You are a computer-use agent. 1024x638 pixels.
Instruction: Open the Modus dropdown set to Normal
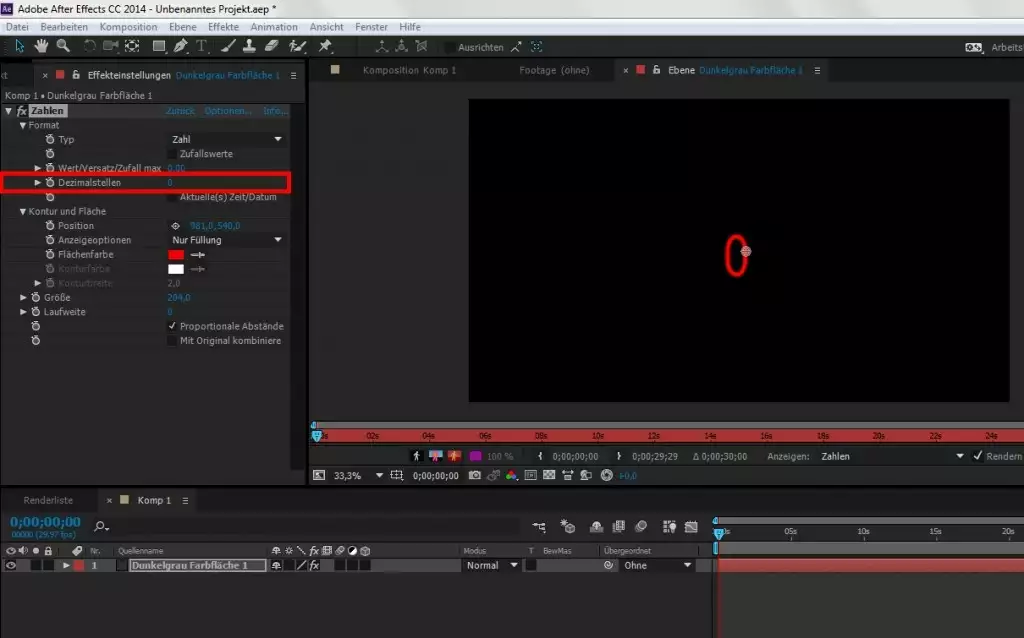492,566
